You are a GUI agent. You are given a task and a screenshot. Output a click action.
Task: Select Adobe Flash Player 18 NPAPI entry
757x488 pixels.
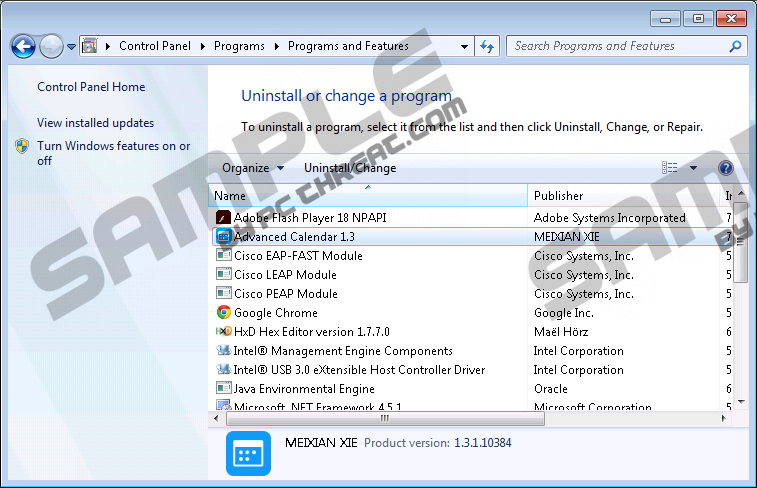(x=310, y=218)
